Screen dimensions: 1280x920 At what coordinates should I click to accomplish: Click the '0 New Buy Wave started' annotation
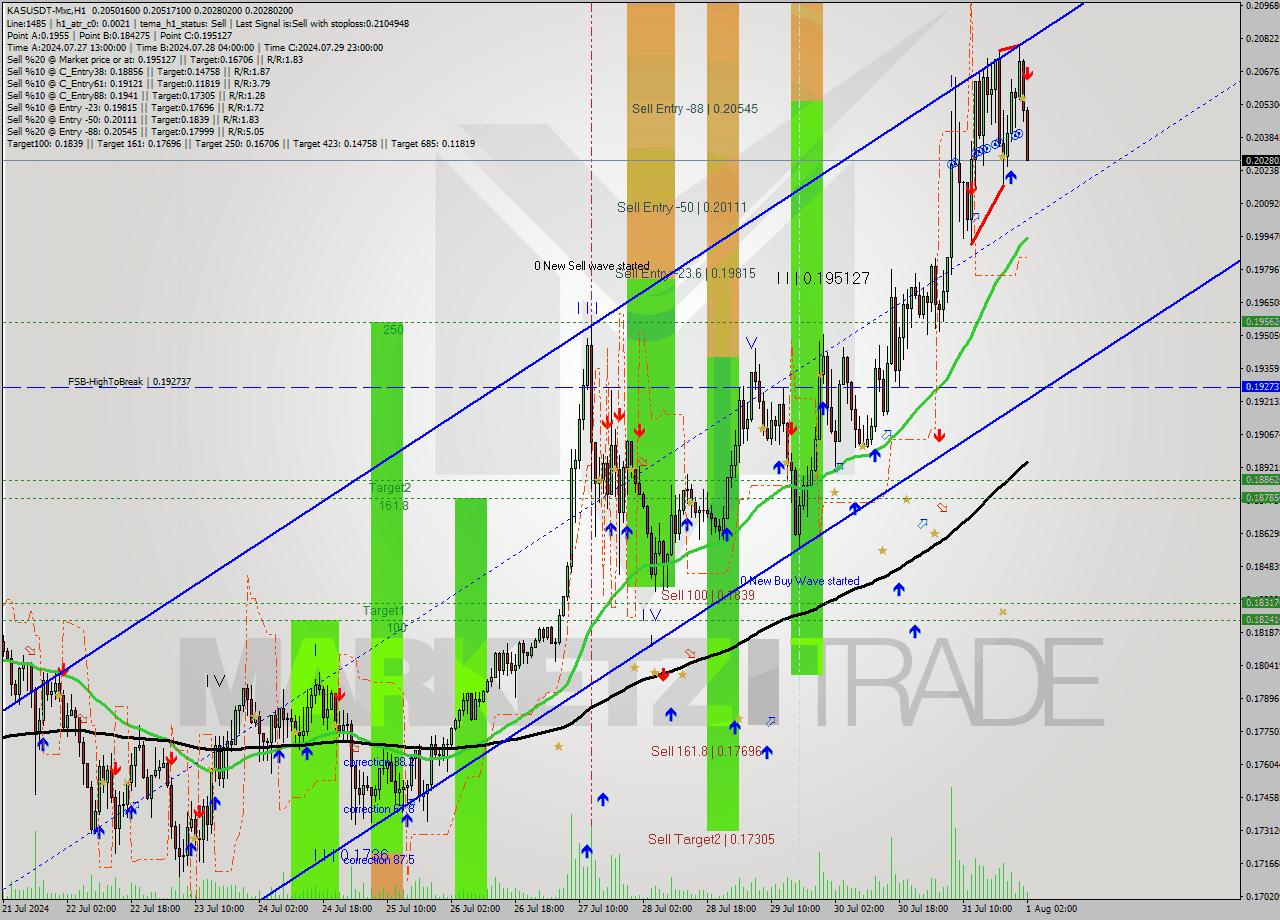click(800, 581)
